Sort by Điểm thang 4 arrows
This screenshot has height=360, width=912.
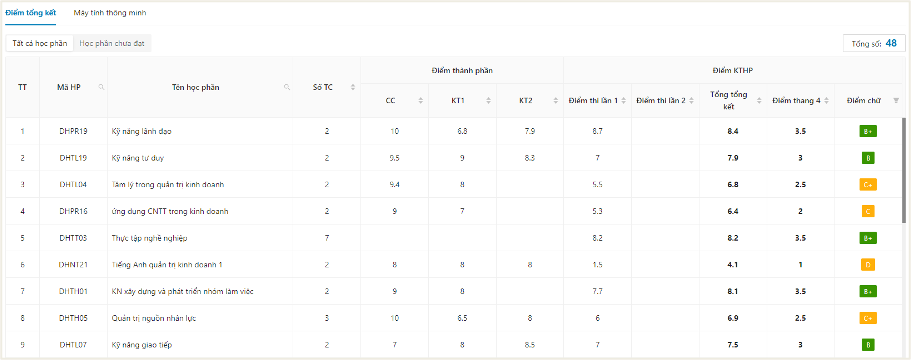pyautogui.click(x=827, y=101)
